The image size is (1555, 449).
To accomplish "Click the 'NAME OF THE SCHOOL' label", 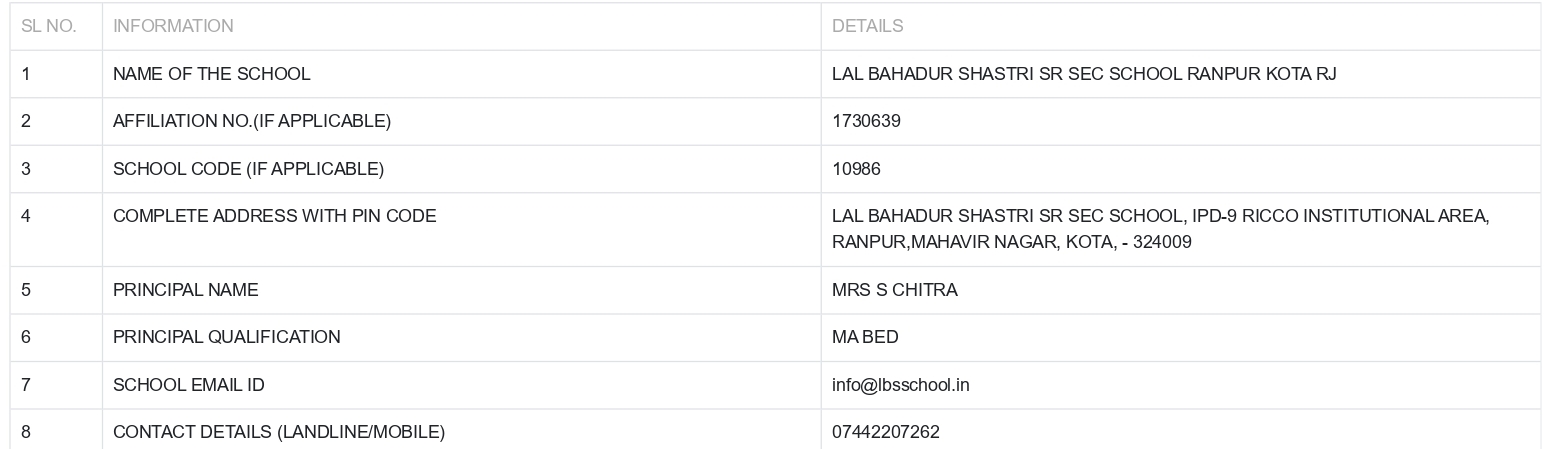I will (x=211, y=74).
